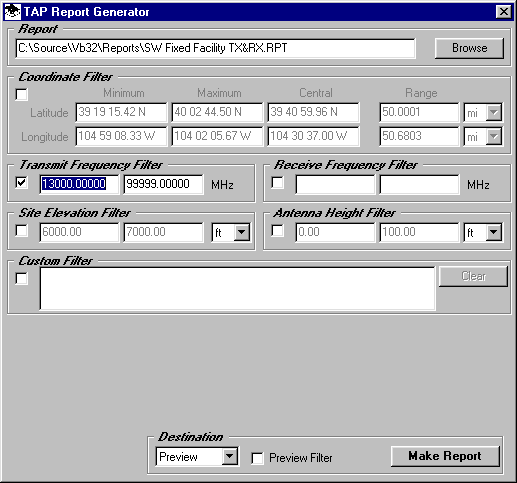Click the TAP application icon in title bar
The image size is (517, 483).
coord(13,12)
